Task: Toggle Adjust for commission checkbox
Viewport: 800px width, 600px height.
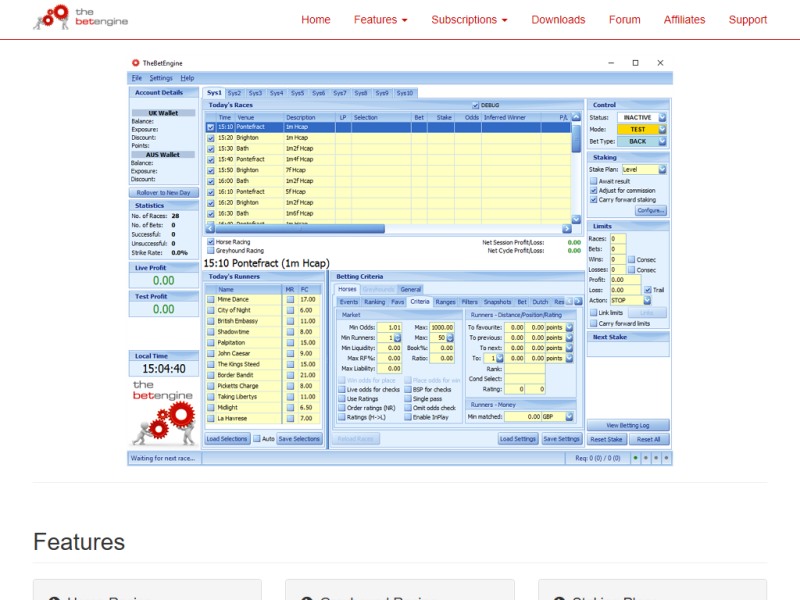Action: click(593, 190)
